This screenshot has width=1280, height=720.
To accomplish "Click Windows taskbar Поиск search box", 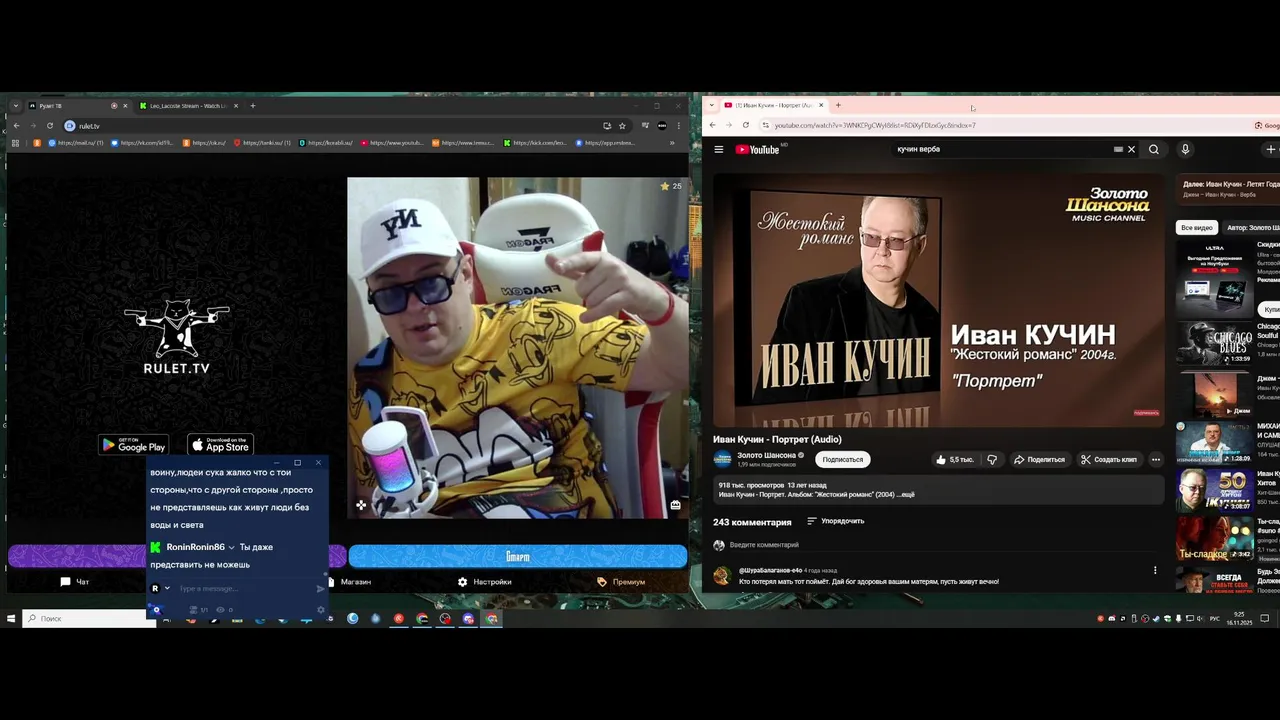I will (x=90, y=619).
